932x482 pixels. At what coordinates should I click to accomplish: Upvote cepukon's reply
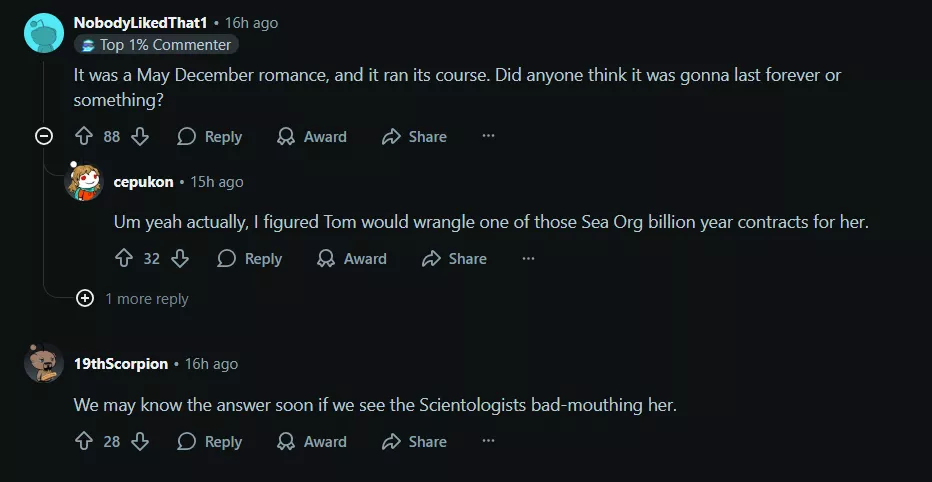tap(124, 259)
